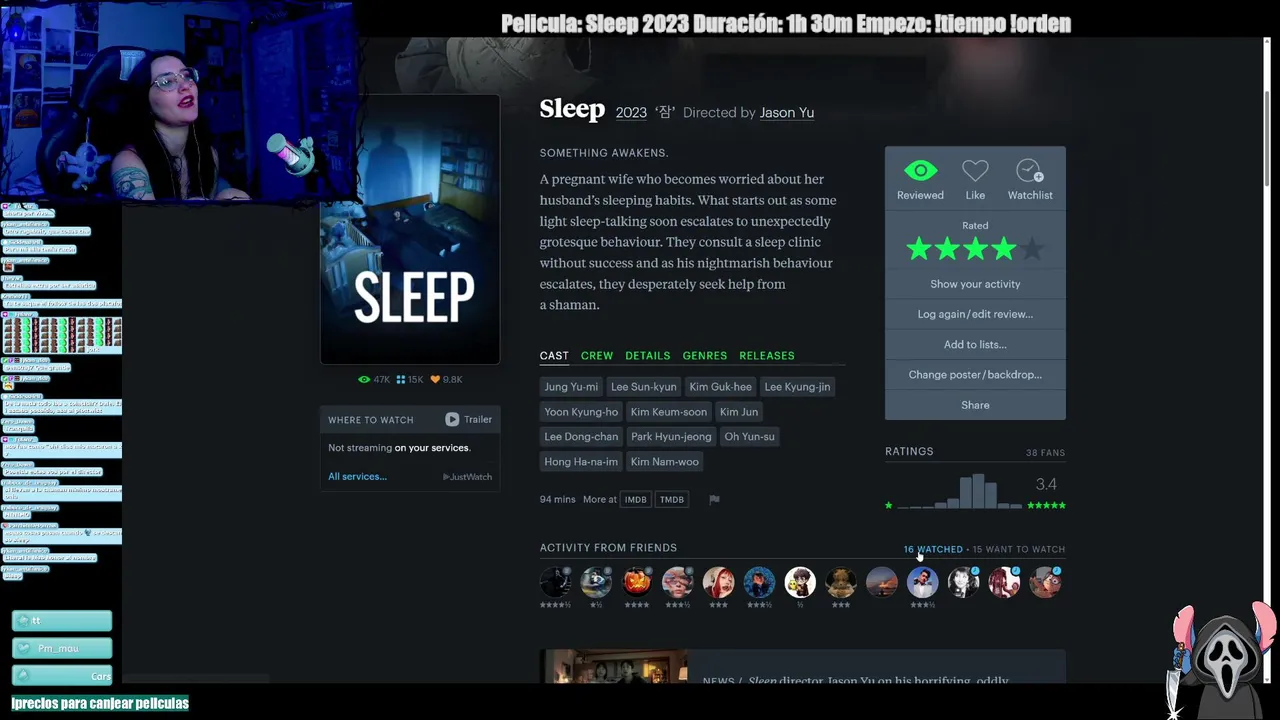Image resolution: width=1280 pixels, height=720 pixels.
Task: Click the All services… link
Action: (x=357, y=477)
